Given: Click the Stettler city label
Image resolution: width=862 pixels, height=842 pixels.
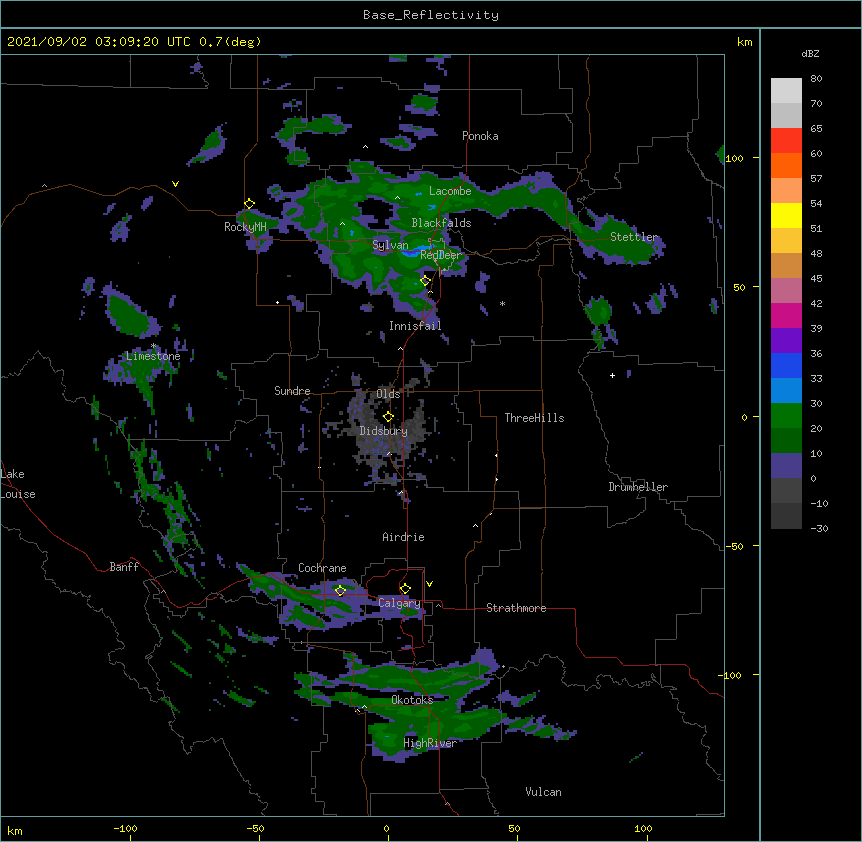Looking at the screenshot, I should point(634,237).
